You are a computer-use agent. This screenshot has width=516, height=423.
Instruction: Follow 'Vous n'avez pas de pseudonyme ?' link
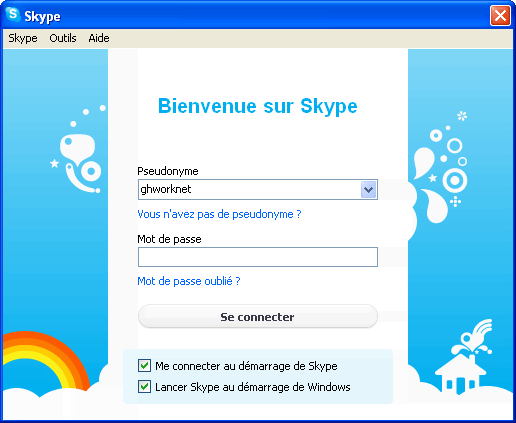(x=219, y=214)
